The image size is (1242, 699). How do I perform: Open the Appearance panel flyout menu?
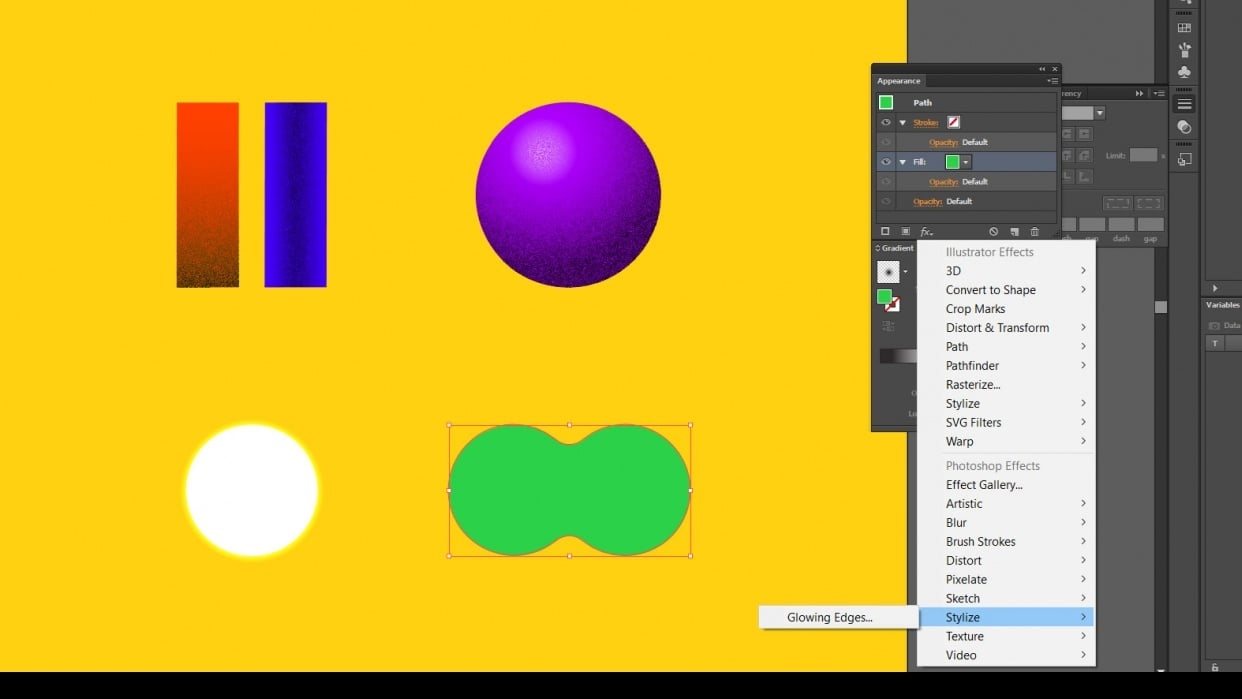1053,80
